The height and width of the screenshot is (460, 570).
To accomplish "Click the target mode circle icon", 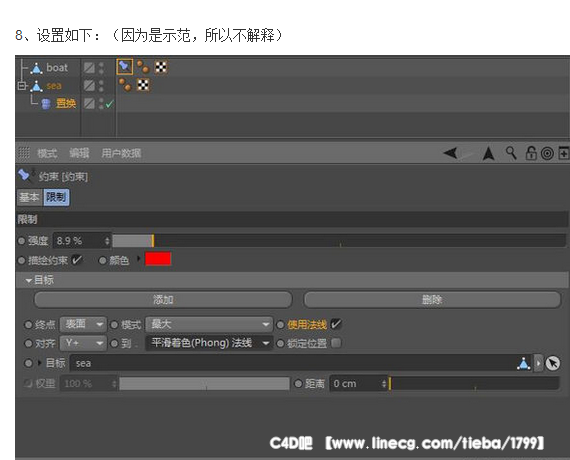I will coord(547,153).
